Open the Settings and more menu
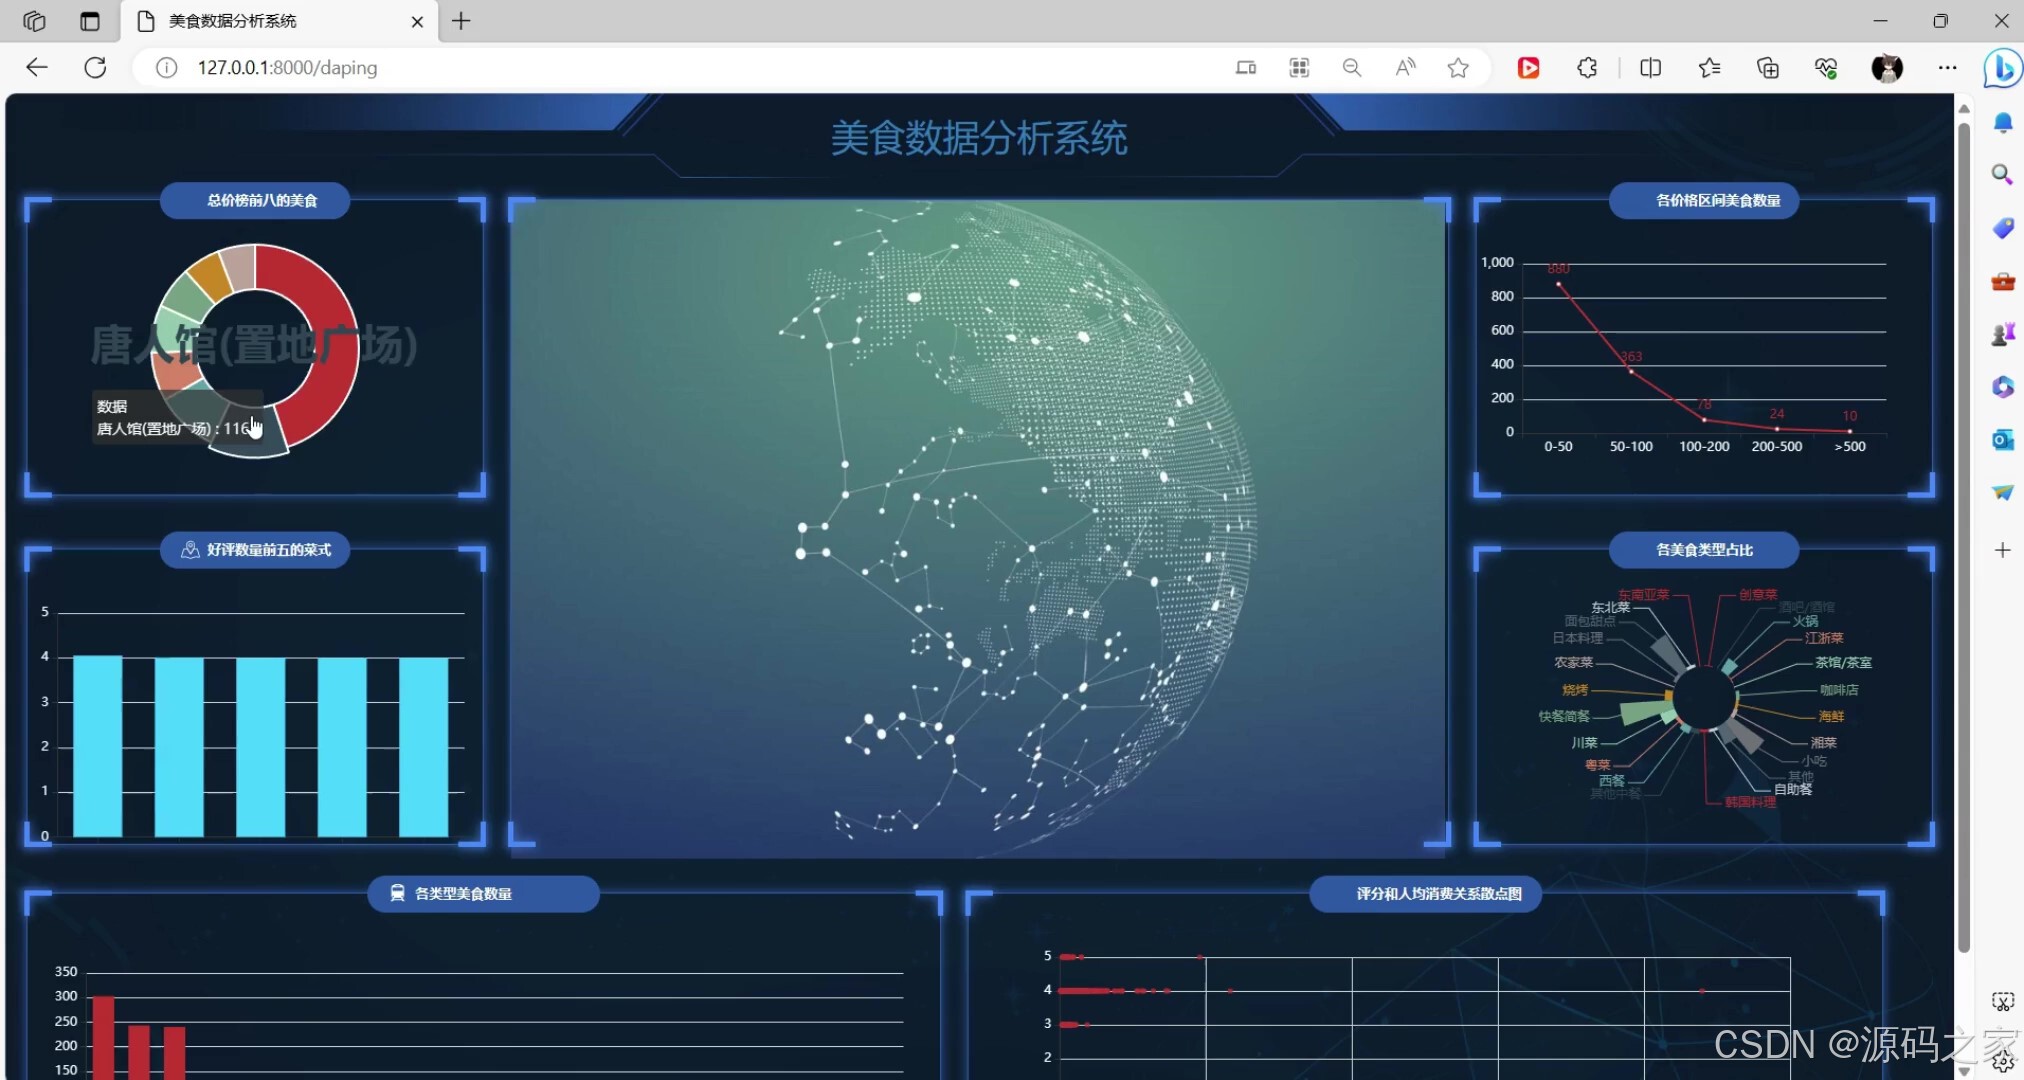The image size is (2024, 1080). 1948,68
